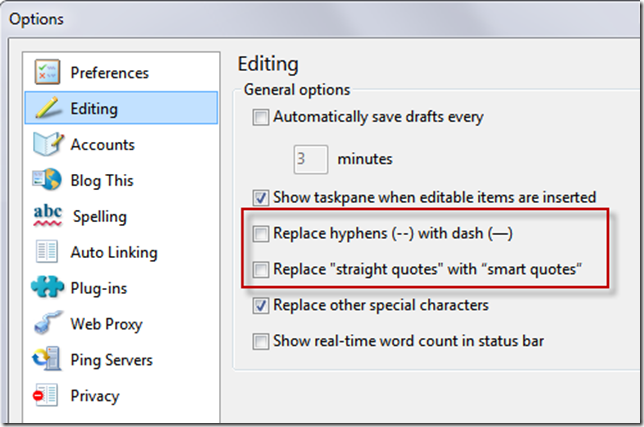The image size is (644, 427).
Task: Select the Auto Linking icon
Action: (x=48, y=252)
